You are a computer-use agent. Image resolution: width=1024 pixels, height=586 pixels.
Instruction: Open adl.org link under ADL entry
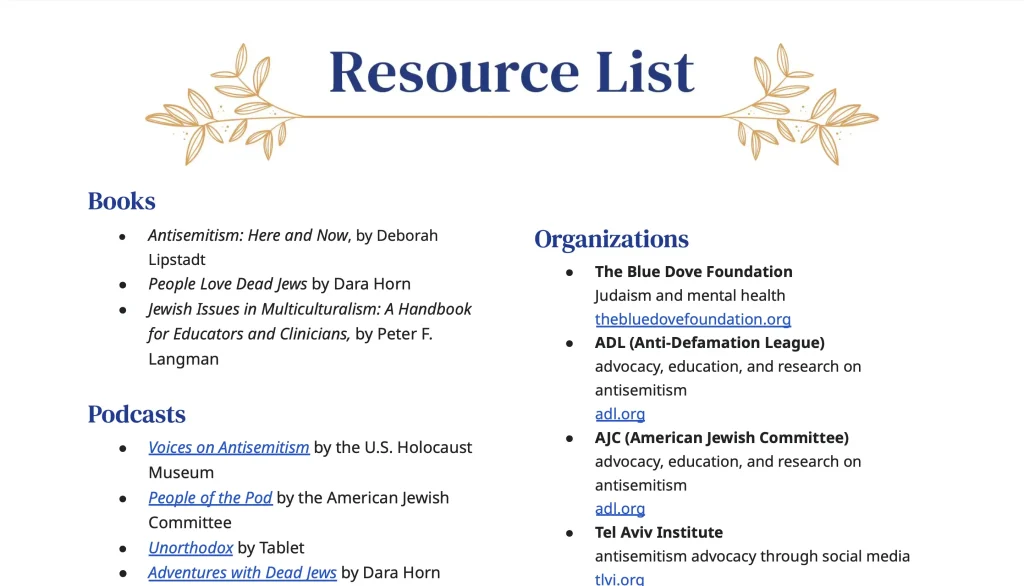(619, 414)
